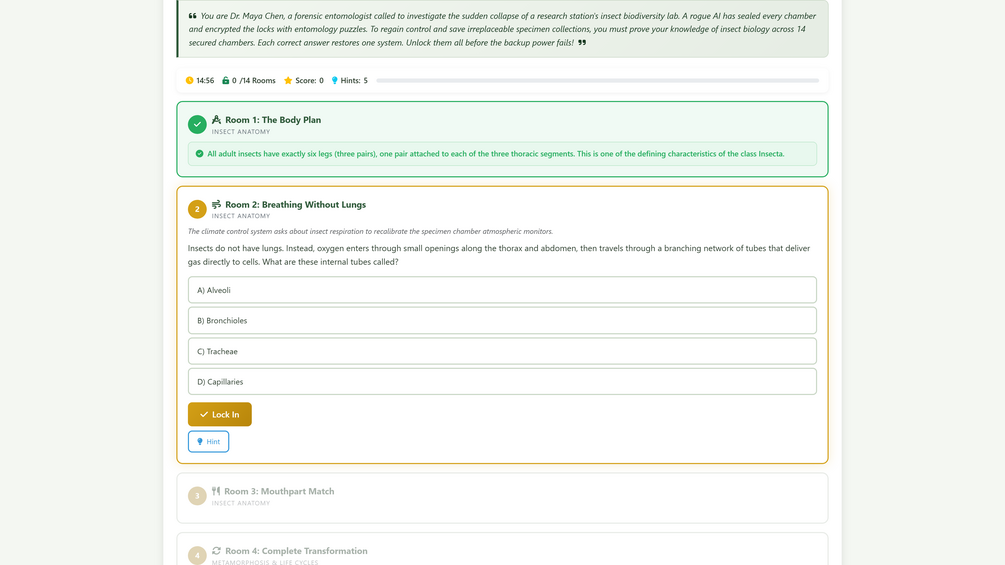Click the clock timer icon
Screen dimensions: 1005x565
[189, 81]
